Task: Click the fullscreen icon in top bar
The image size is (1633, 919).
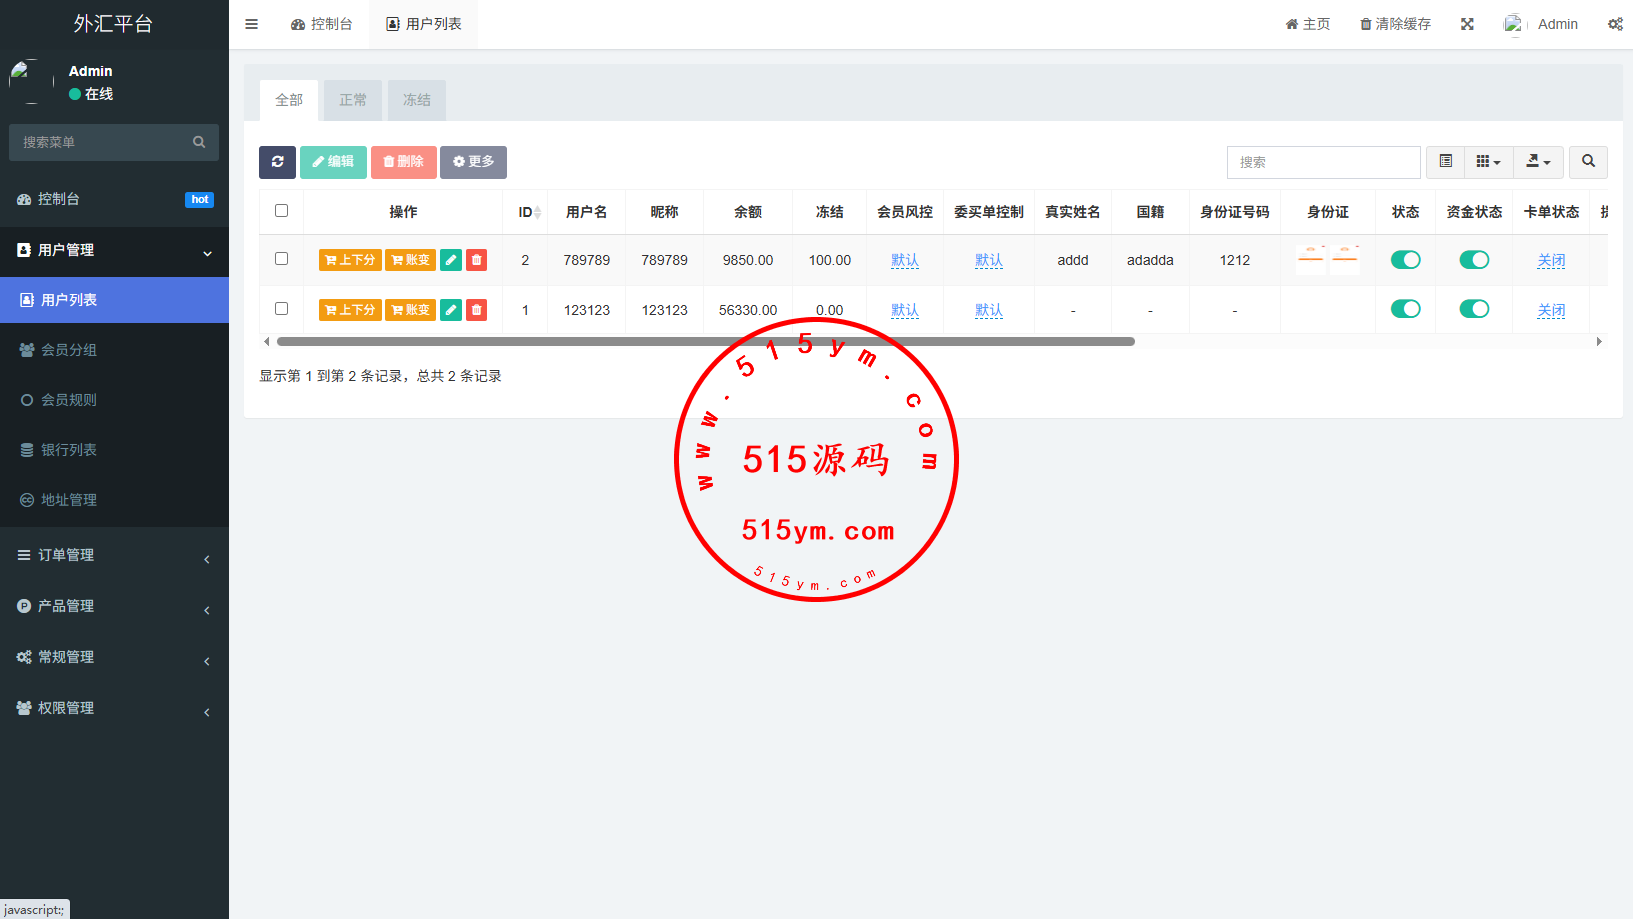Action: pos(1467,24)
